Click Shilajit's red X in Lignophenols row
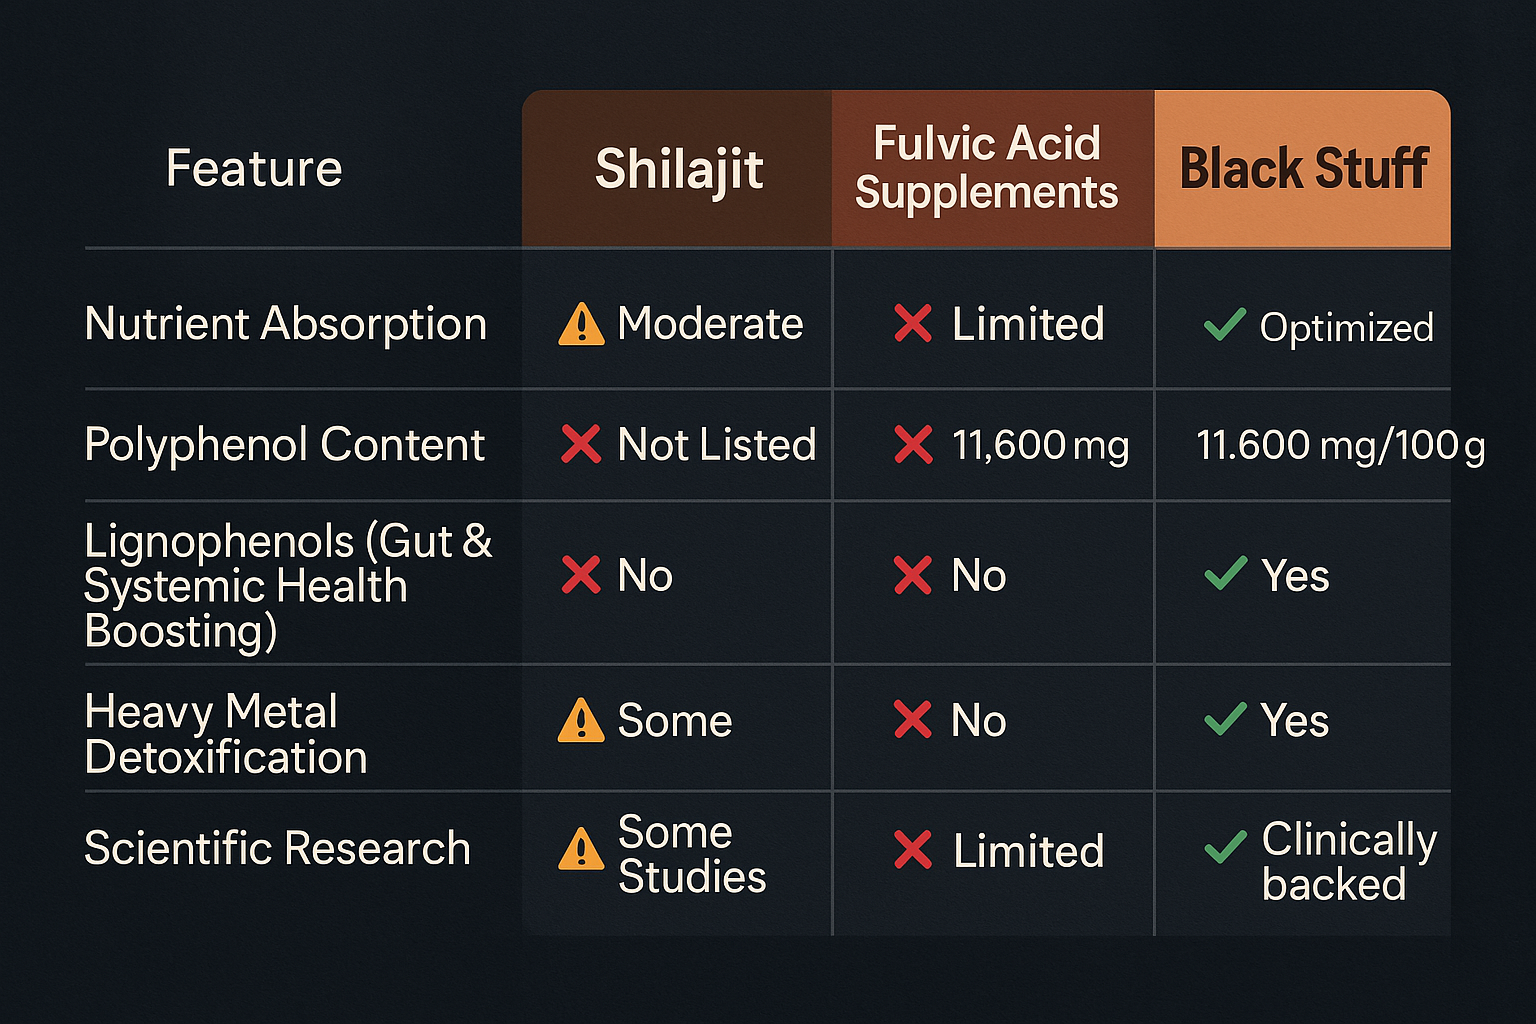The height and width of the screenshot is (1024, 1536). click(x=581, y=575)
